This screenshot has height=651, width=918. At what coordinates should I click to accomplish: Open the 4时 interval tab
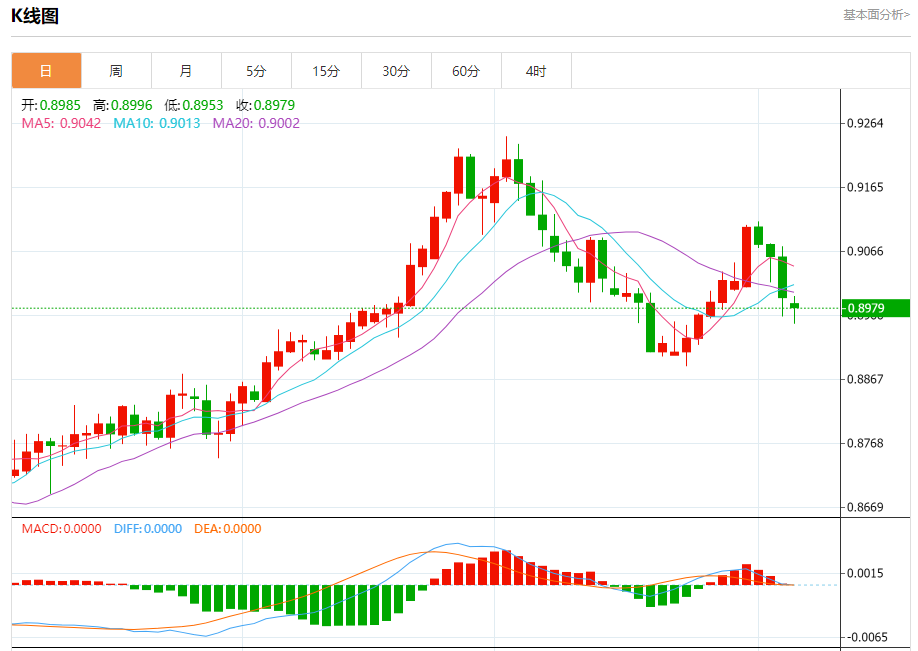536,71
